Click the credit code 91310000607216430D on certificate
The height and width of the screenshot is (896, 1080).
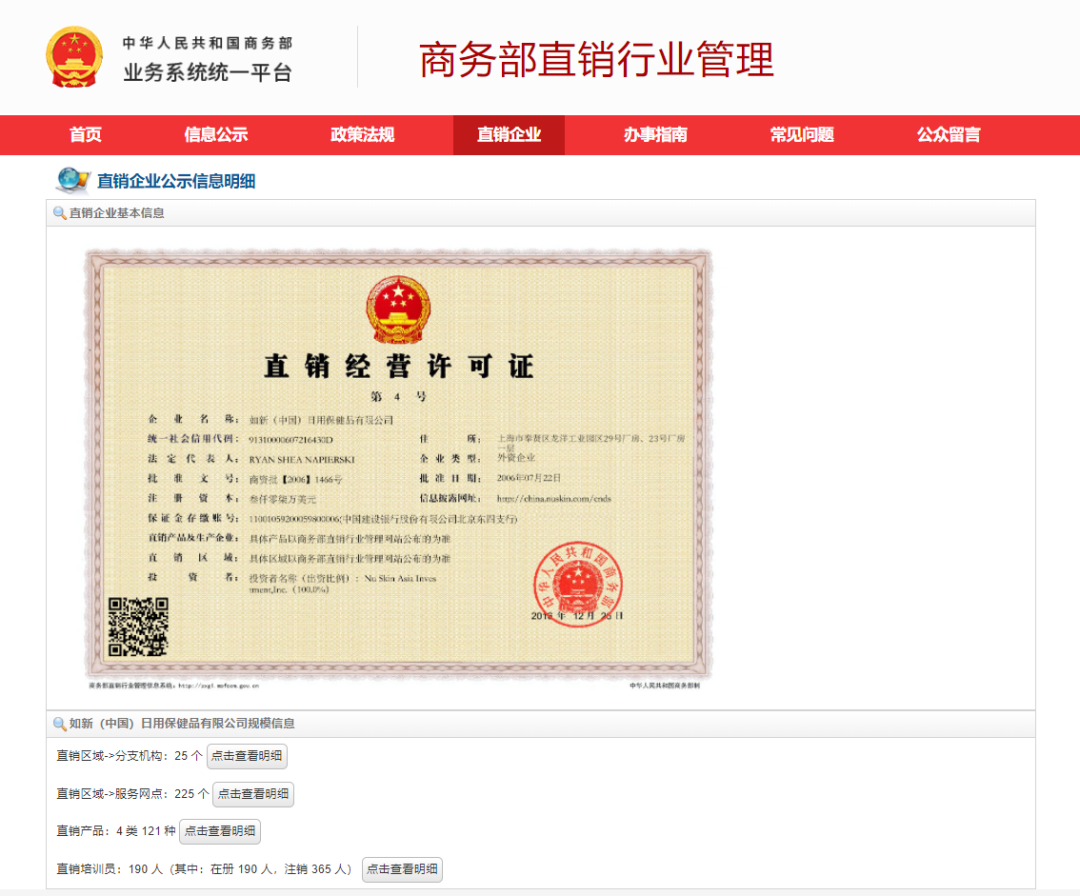pyautogui.click(x=291, y=439)
